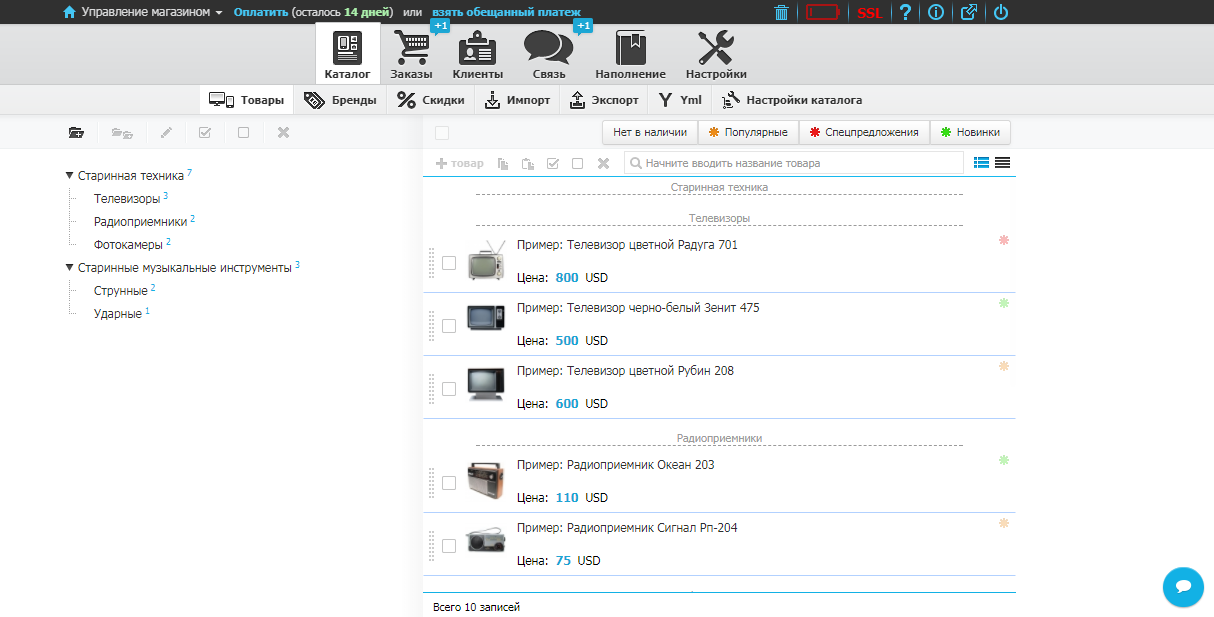Click the delete products cross icon
1214x617 pixels.
coord(603,163)
